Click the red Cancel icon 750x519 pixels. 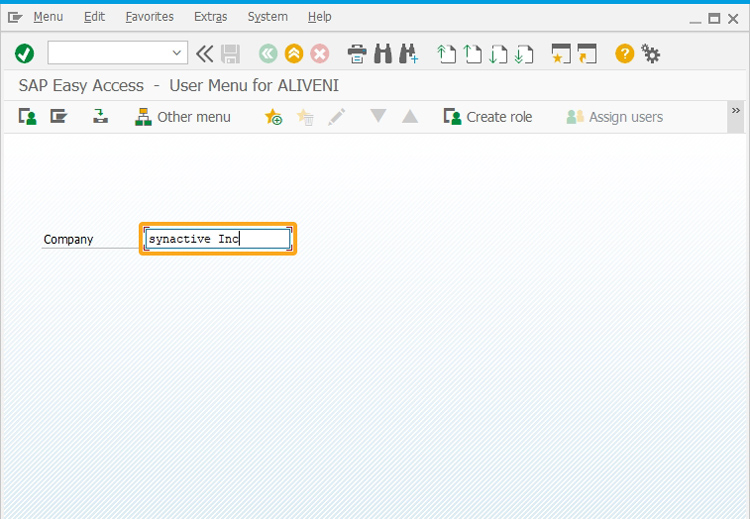point(320,54)
